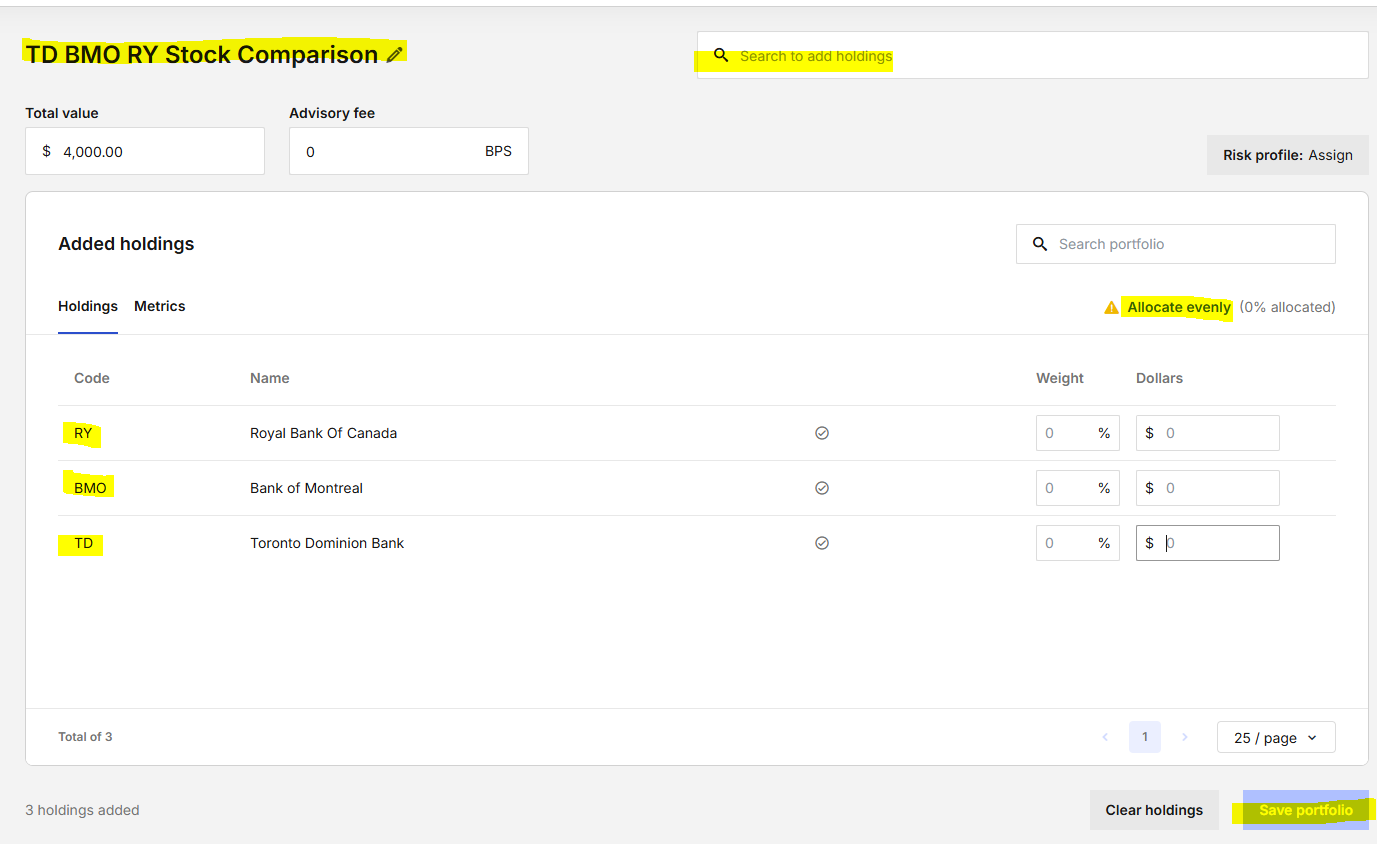Click the Dollars field for Royal Bank Of Canada
The width and height of the screenshot is (1377, 844).
1208,433
